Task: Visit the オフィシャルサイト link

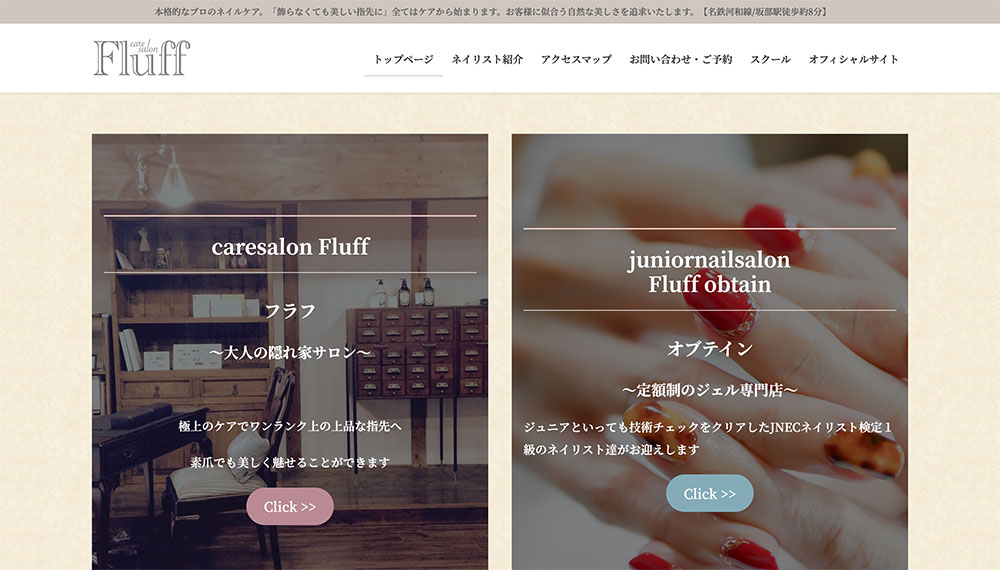Action: pos(853,59)
